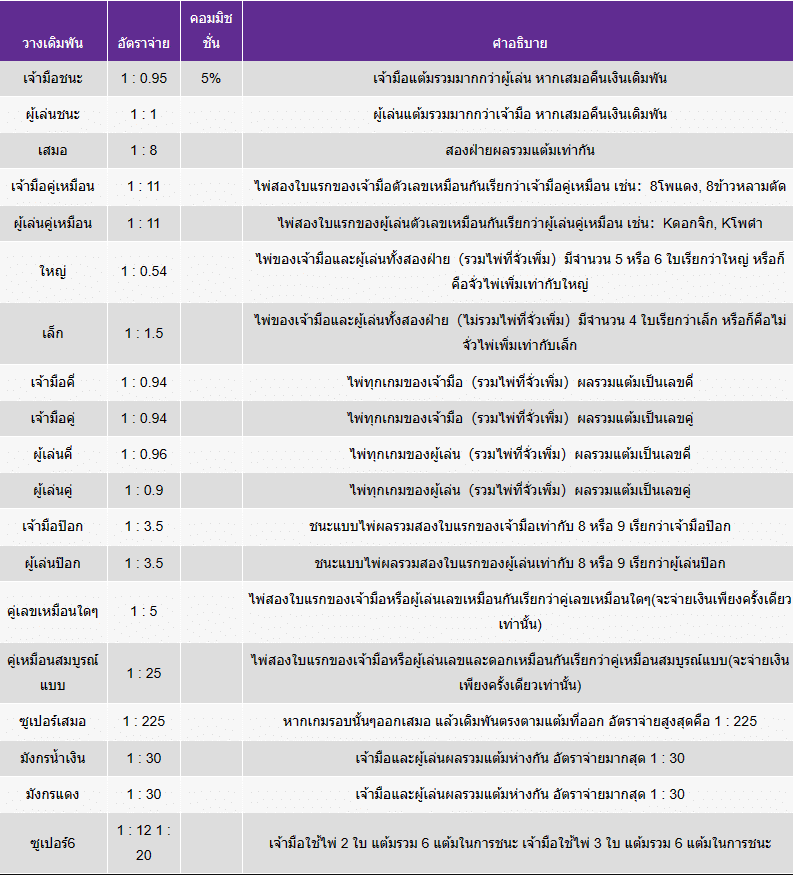
Task: Select the 'เล็ก' bet name cell
Action: (x=53, y=333)
